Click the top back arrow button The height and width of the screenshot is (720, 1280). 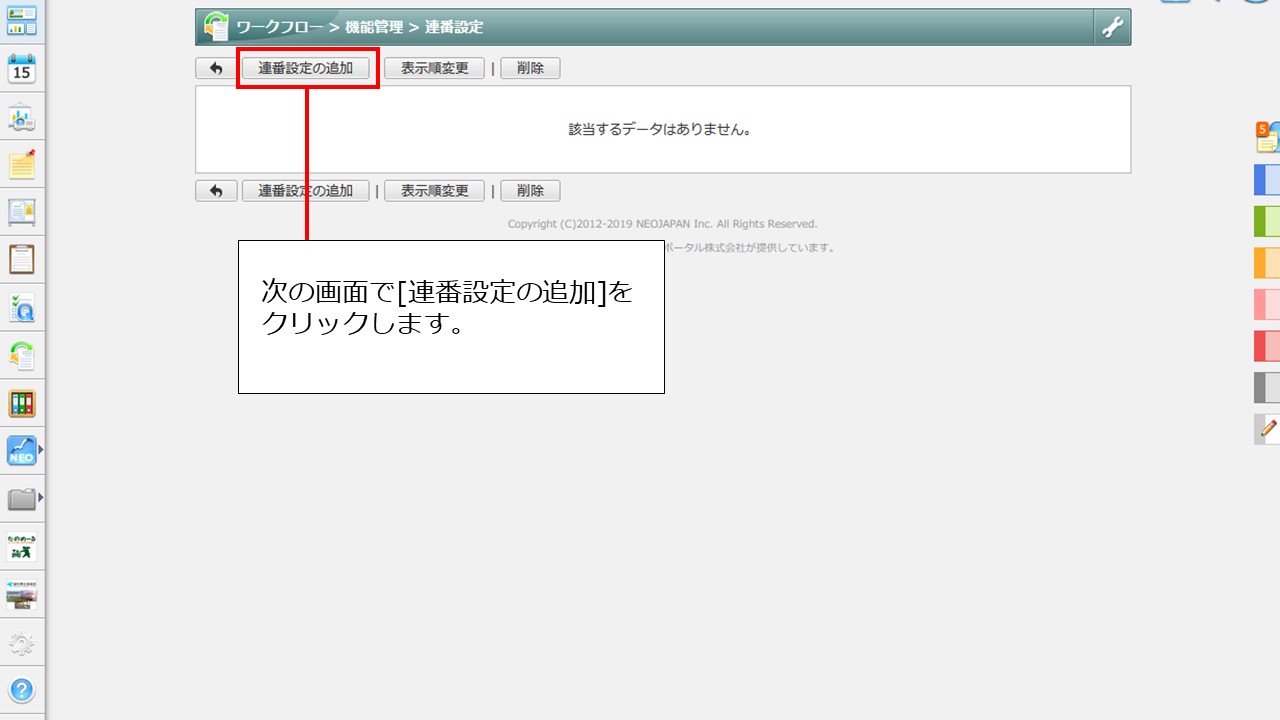click(x=216, y=68)
